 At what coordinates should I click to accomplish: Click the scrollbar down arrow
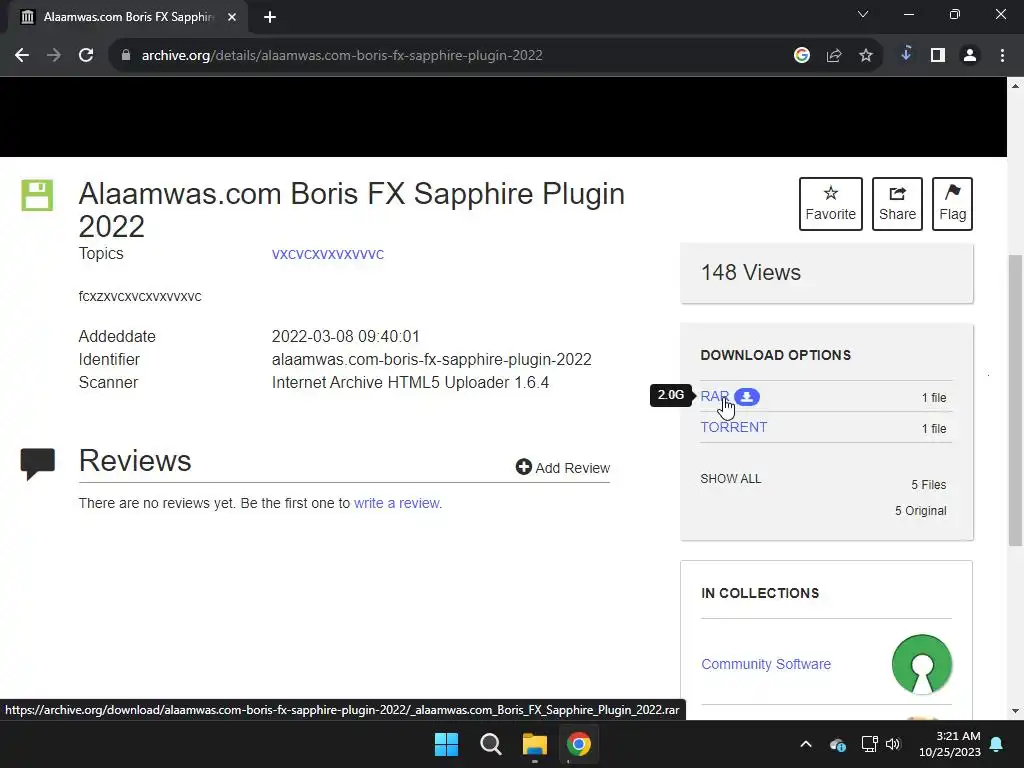(x=1015, y=711)
